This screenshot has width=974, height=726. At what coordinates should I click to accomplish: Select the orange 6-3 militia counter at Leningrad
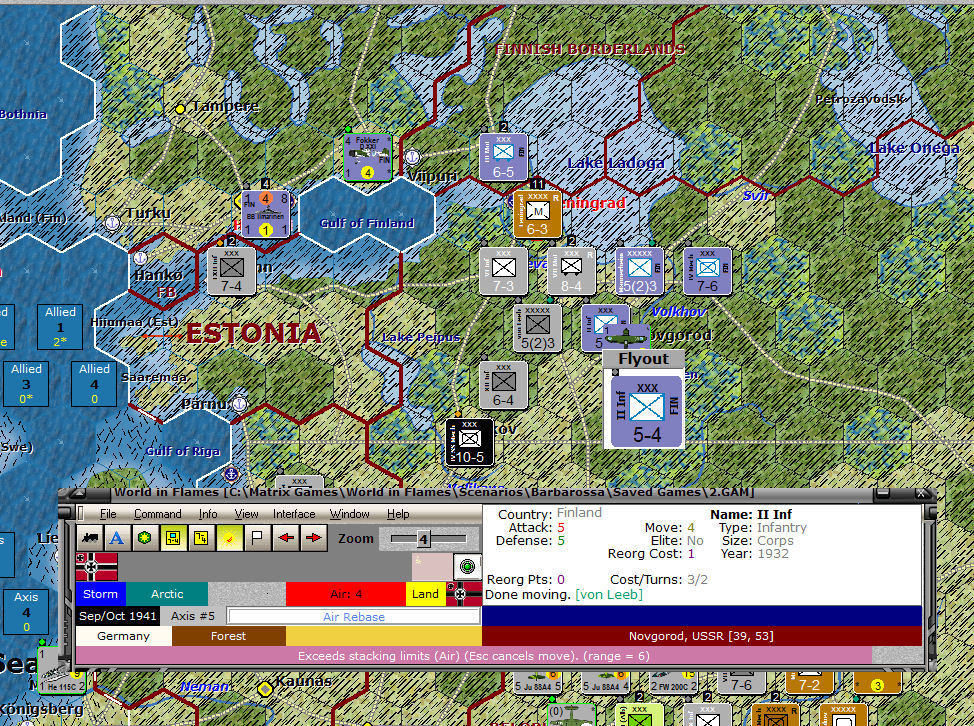(537, 214)
